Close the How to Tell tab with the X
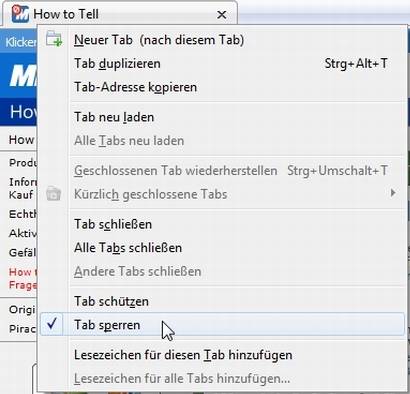This screenshot has height=394, width=410. (222, 14)
